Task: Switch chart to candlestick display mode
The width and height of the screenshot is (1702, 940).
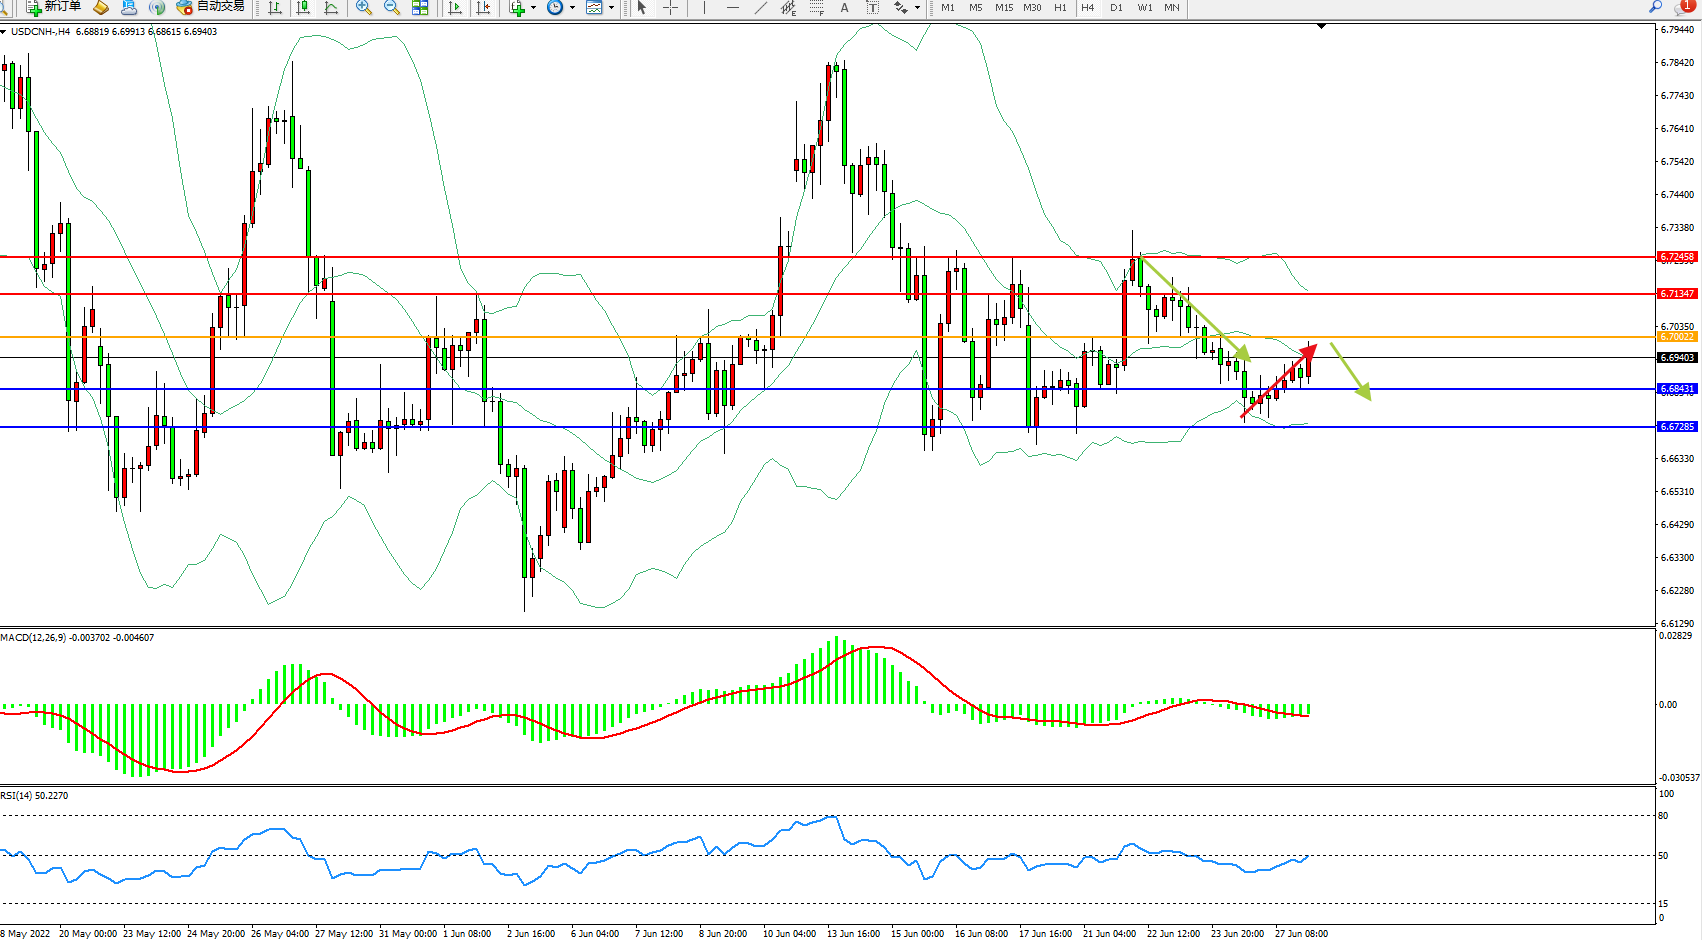Action: pyautogui.click(x=303, y=7)
